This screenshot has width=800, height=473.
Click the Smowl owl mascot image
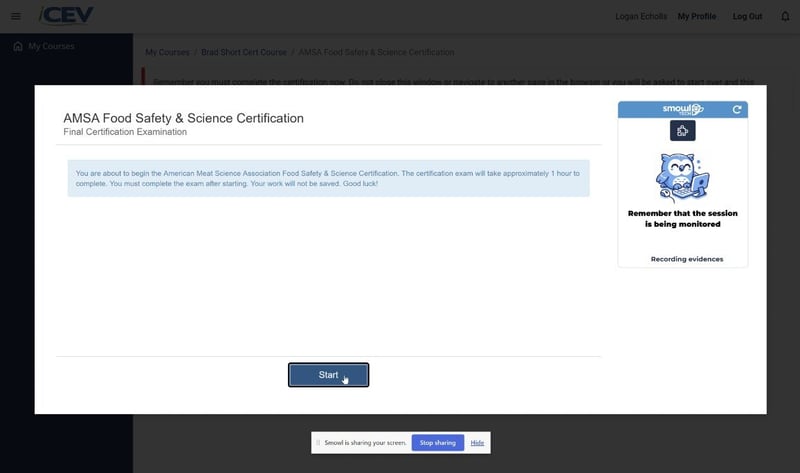(682, 178)
